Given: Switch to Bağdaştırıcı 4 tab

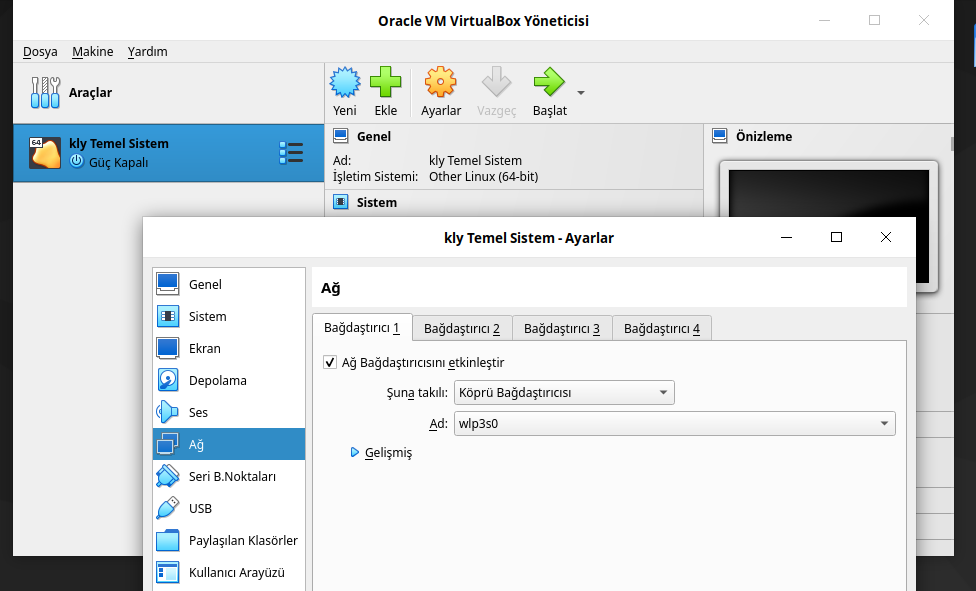Looking at the screenshot, I should coord(661,328).
